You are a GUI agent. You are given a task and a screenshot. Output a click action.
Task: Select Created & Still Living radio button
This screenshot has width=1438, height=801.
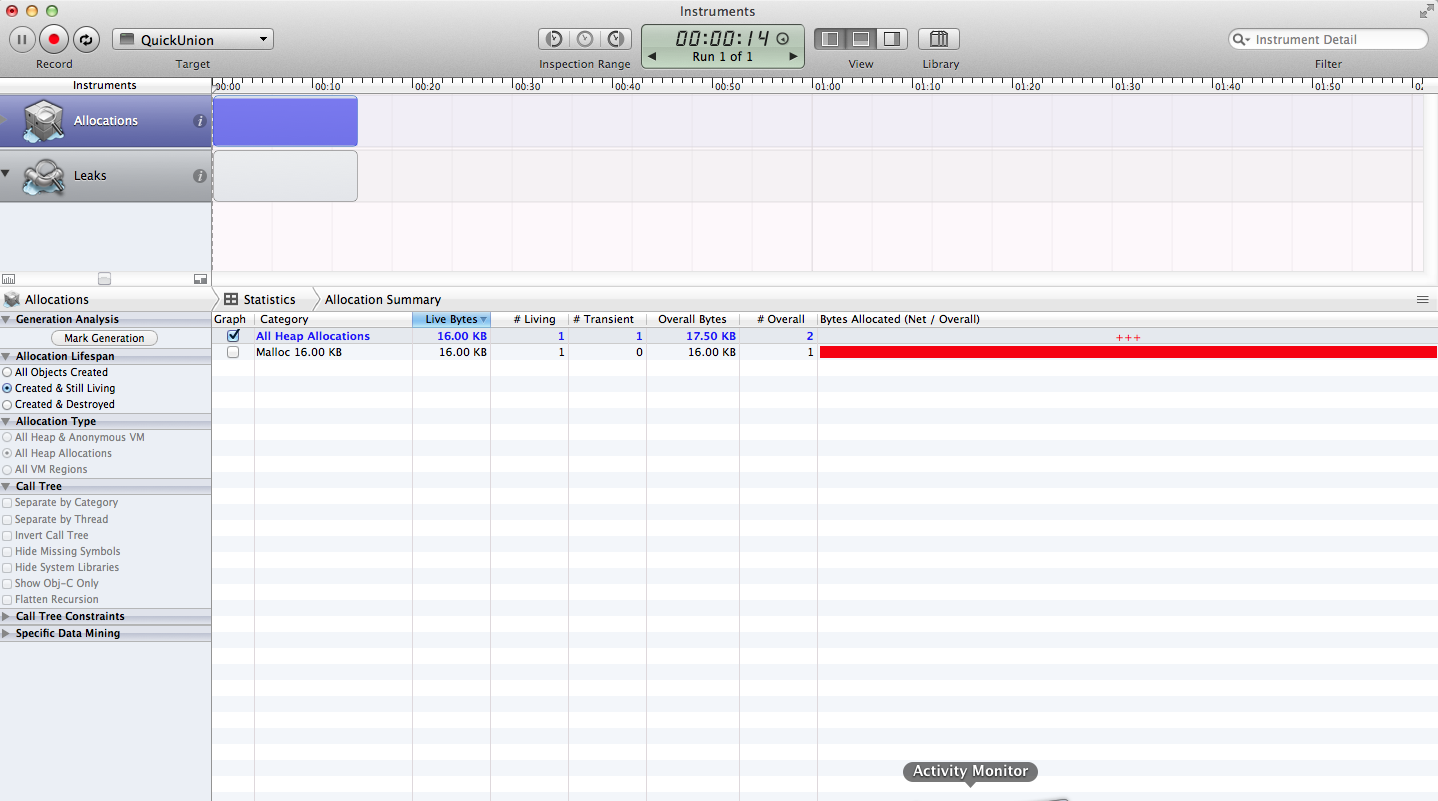[7, 388]
